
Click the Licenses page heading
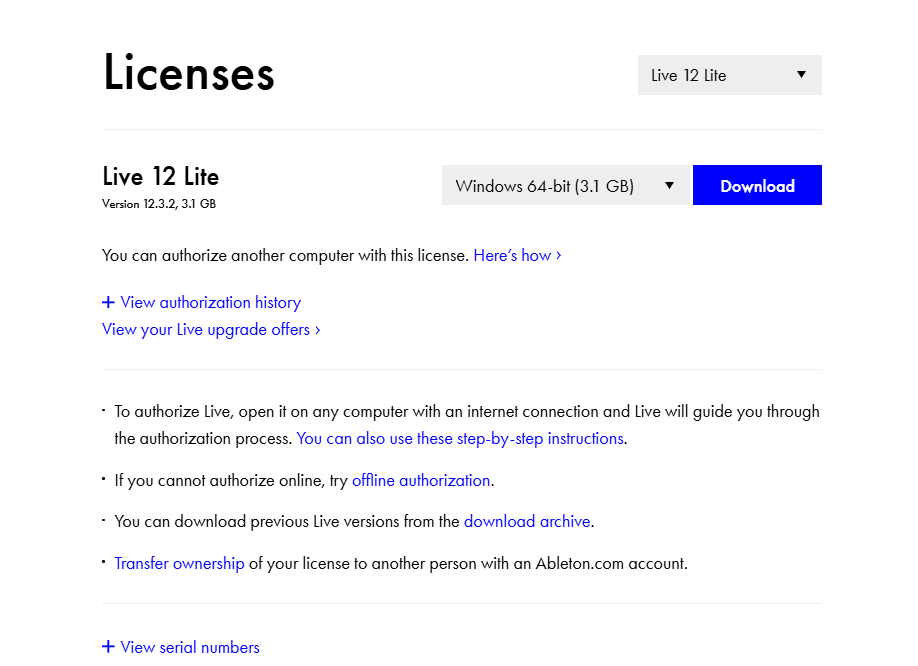(x=189, y=74)
